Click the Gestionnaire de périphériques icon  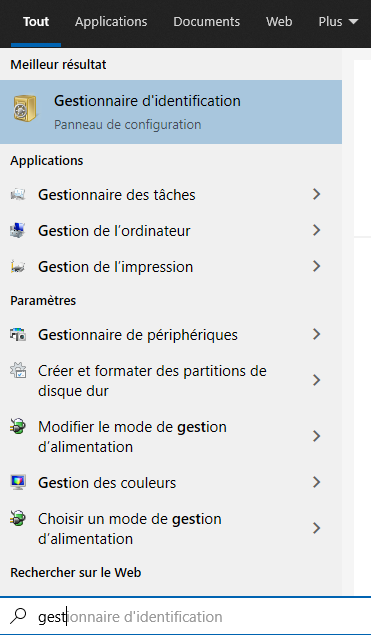pos(18,335)
